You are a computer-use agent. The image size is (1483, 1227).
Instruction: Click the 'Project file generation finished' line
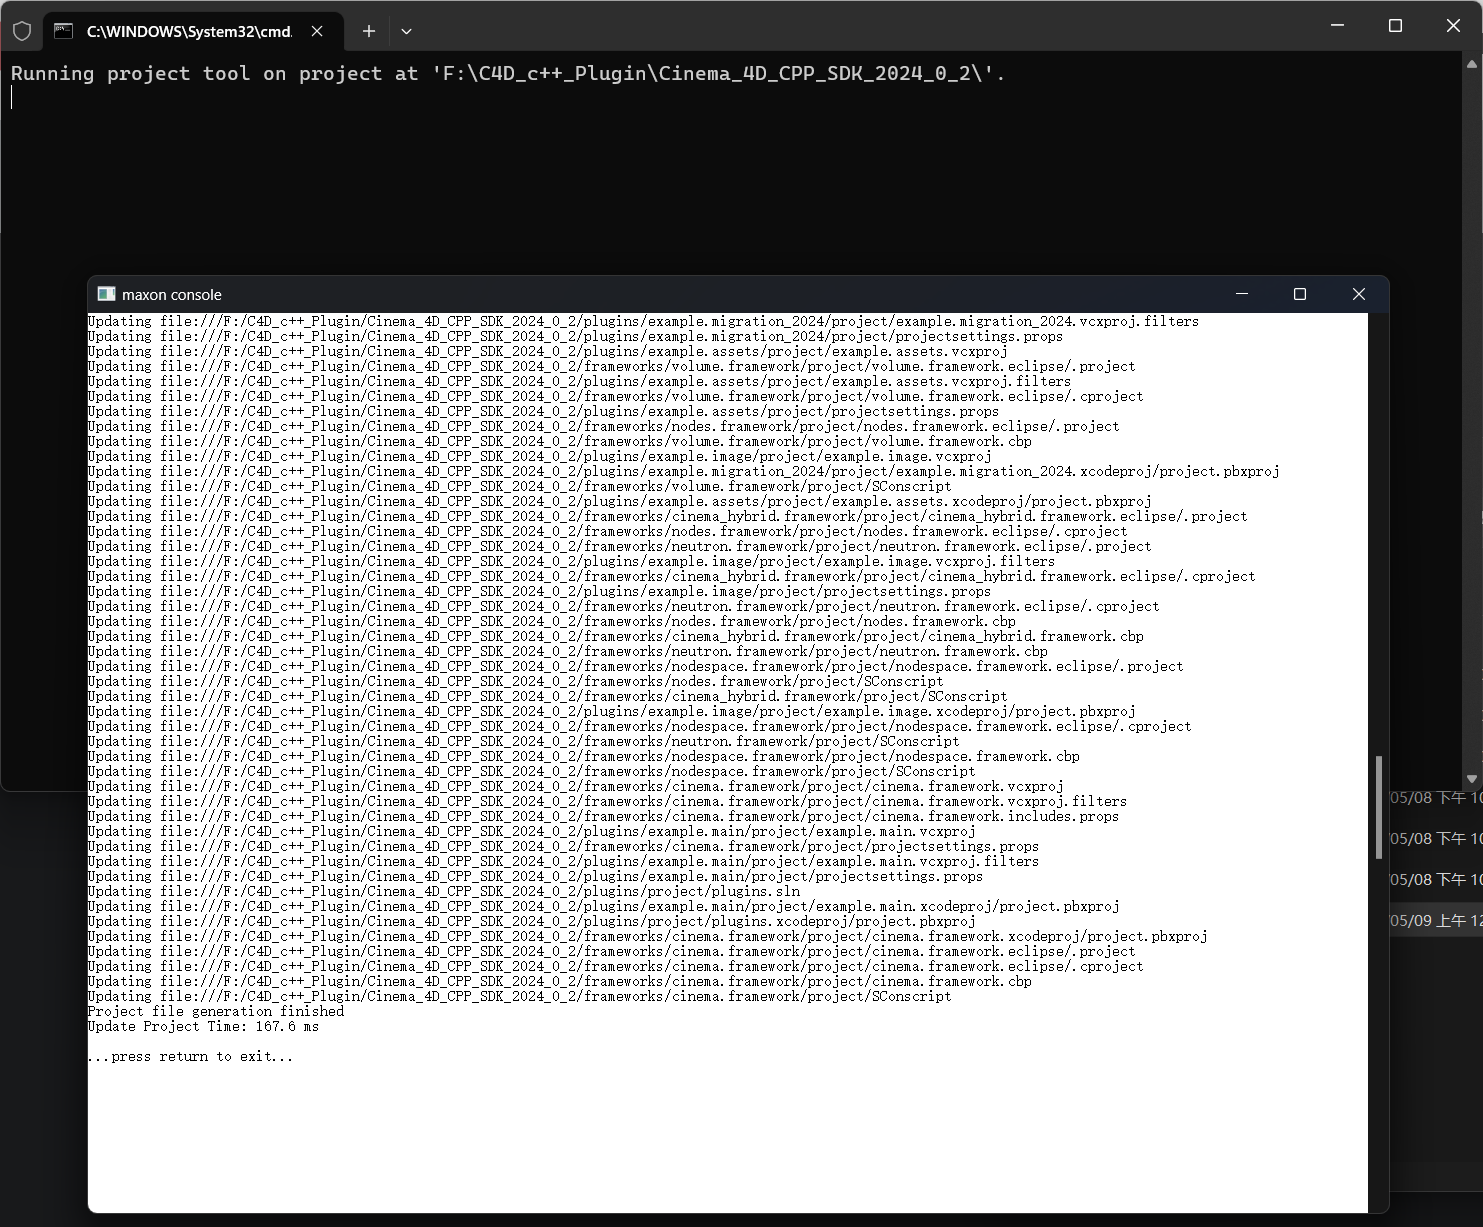coord(216,1011)
